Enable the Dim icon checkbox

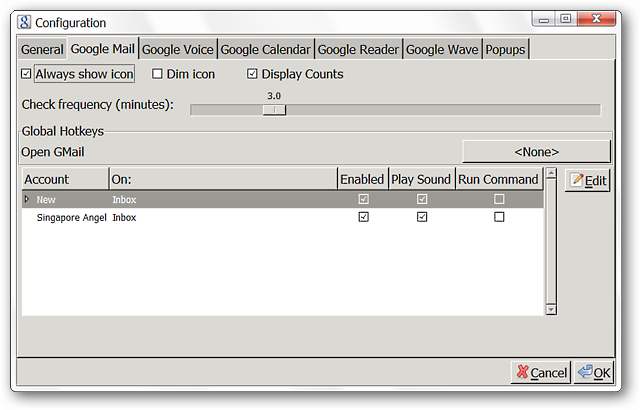point(157,74)
